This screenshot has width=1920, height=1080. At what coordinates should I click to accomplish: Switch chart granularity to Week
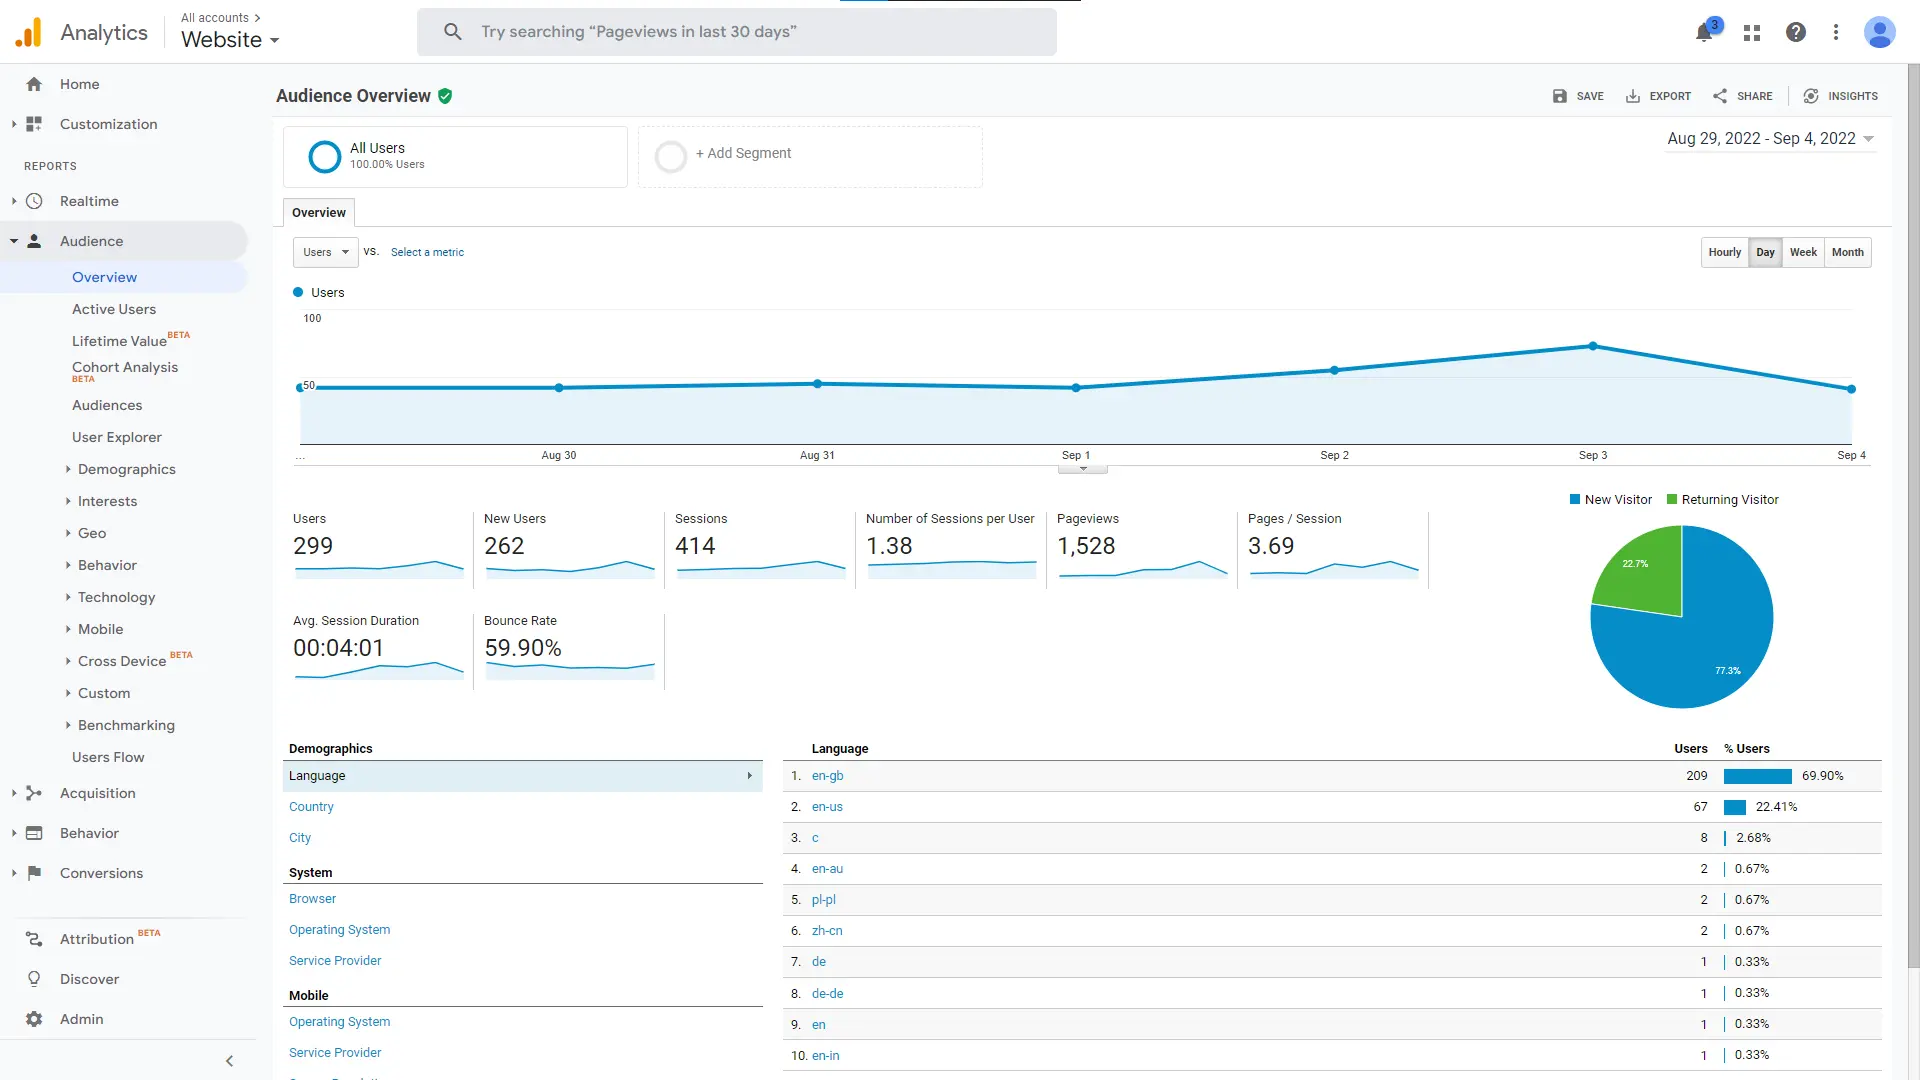click(x=1803, y=252)
